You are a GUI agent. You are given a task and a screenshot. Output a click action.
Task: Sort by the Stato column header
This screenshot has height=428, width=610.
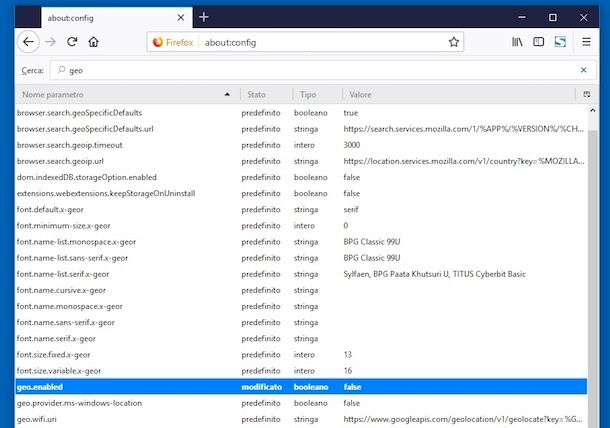[x=266, y=95]
